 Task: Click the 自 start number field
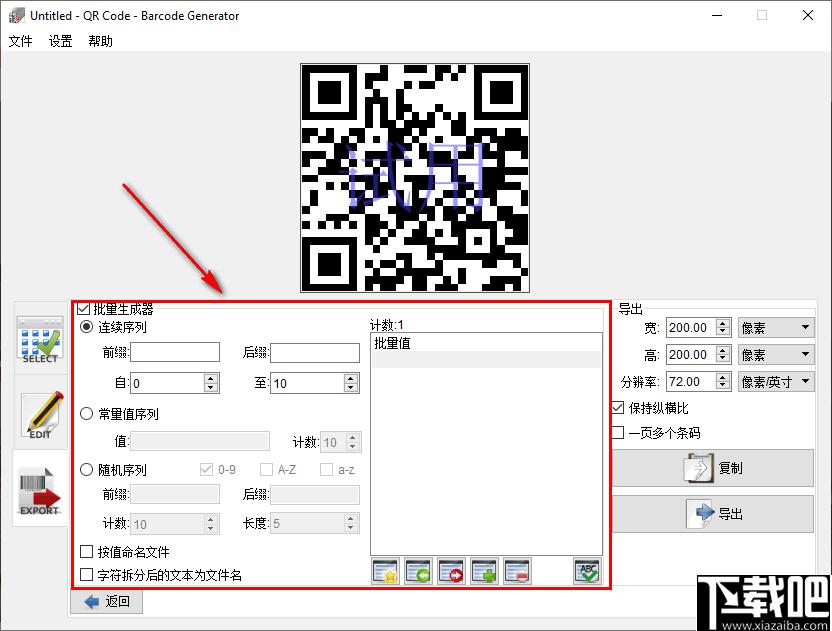(168, 383)
